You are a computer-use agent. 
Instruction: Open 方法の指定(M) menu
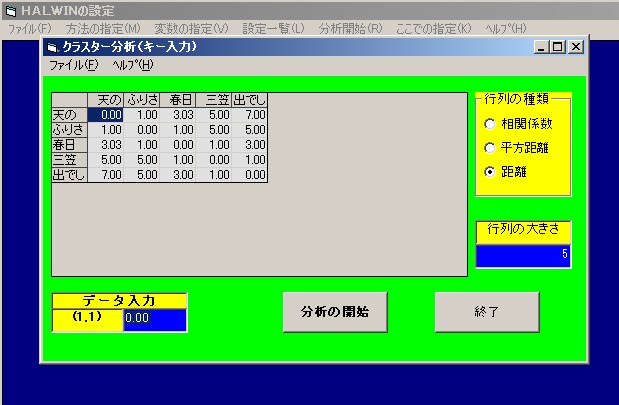[x=103, y=29]
